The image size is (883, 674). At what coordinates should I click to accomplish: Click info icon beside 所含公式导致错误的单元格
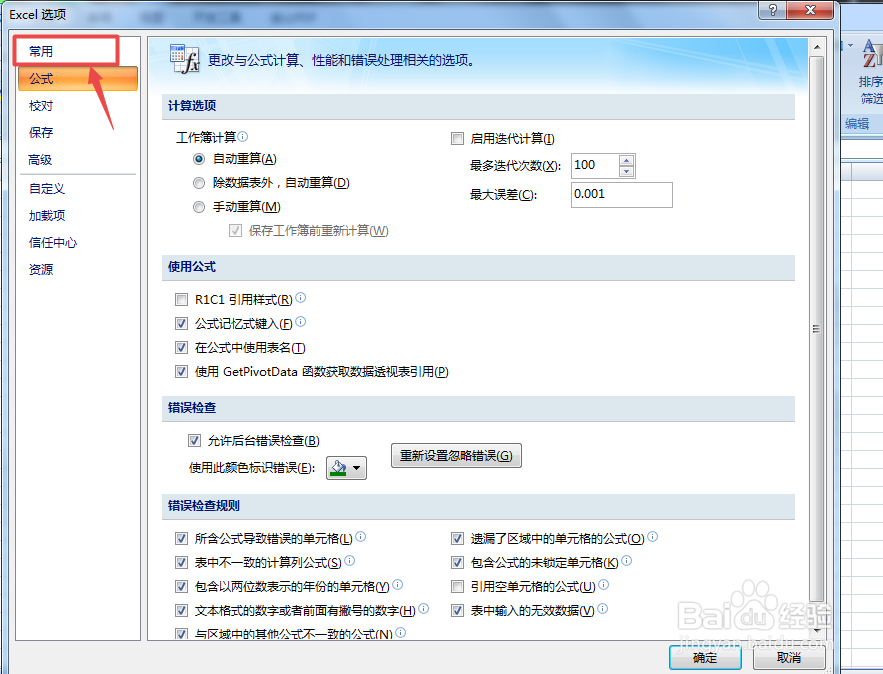pyautogui.click(x=360, y=537)
